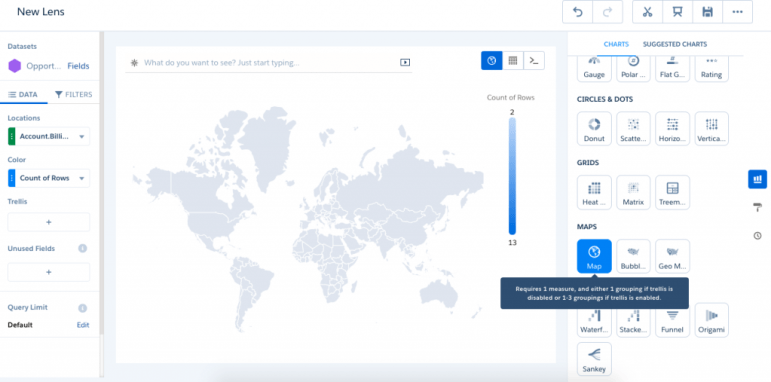The image size is (771, 382).
Task: Redo the last undone change
Action: click(x=607, y=12)
